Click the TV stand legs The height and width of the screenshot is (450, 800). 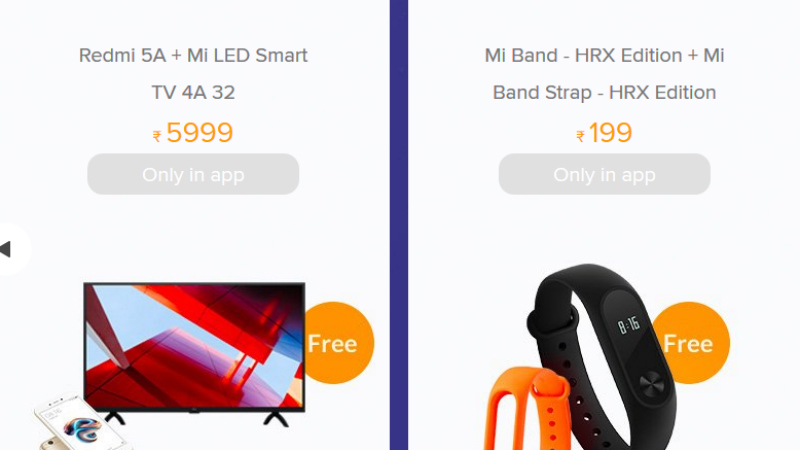[x=196, y=418]
